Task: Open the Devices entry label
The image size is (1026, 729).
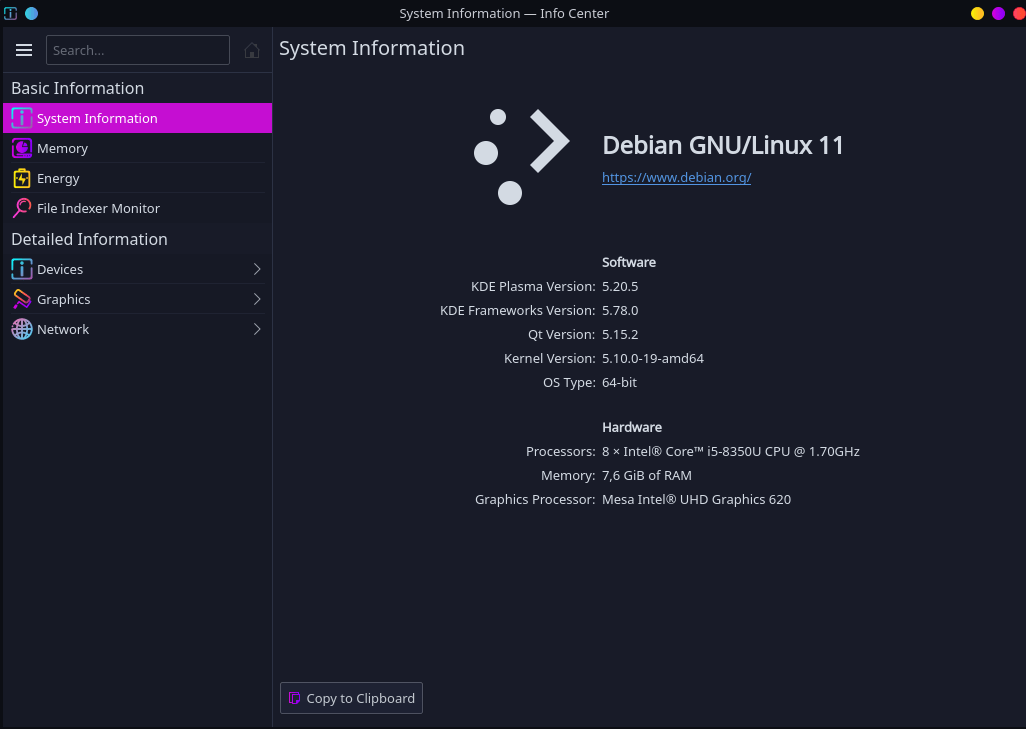Action: tap(60, 269)
